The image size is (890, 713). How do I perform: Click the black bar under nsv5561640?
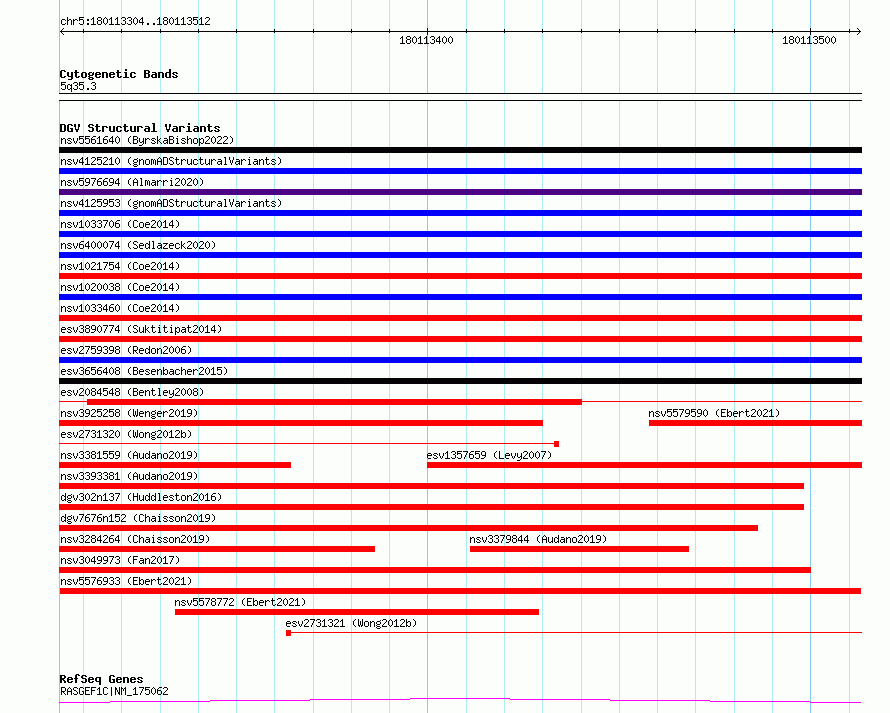click(x=460, y=150)
